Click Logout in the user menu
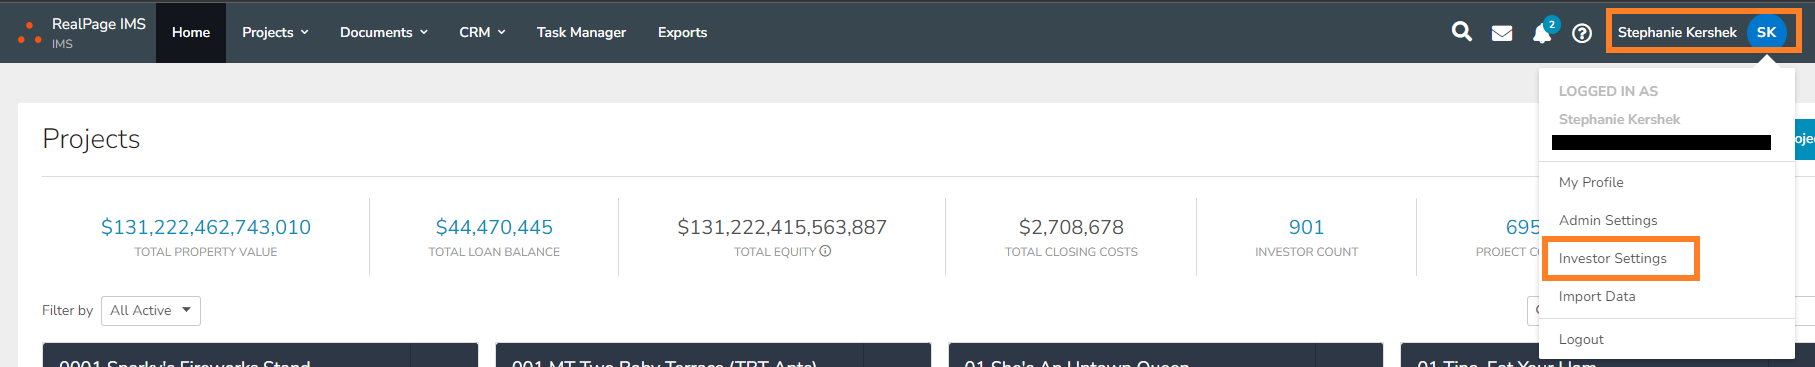This screenshot has width=1815, height=367. pos(1581,339)
